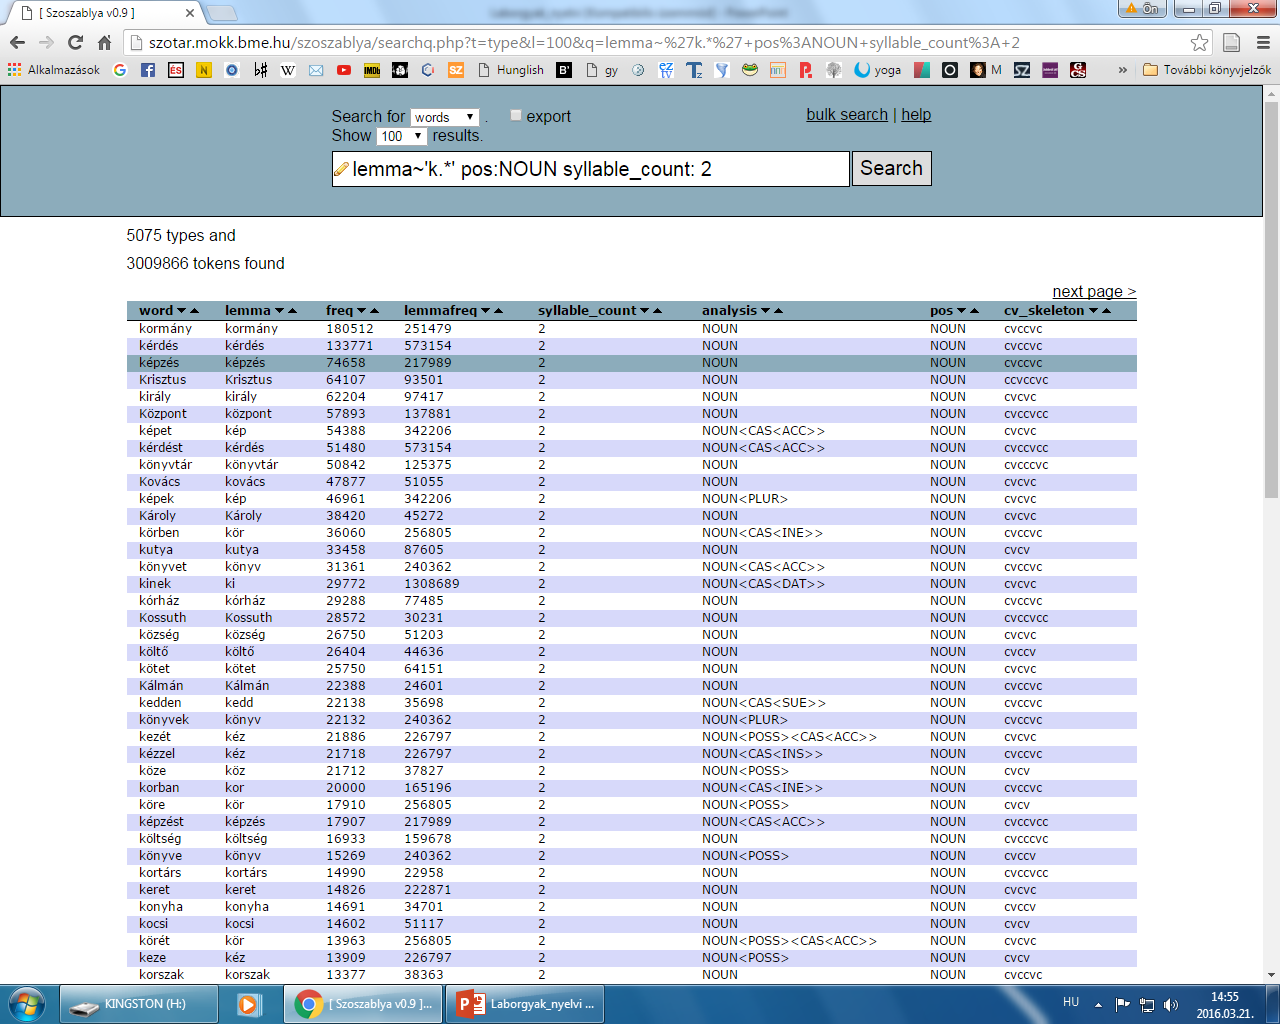1280x1024 pixels.
Task: Switch to the Laborgyak_nyelvi PowerPoint taskbar item
Action: pyautogui.click(x=525, y=1003)
